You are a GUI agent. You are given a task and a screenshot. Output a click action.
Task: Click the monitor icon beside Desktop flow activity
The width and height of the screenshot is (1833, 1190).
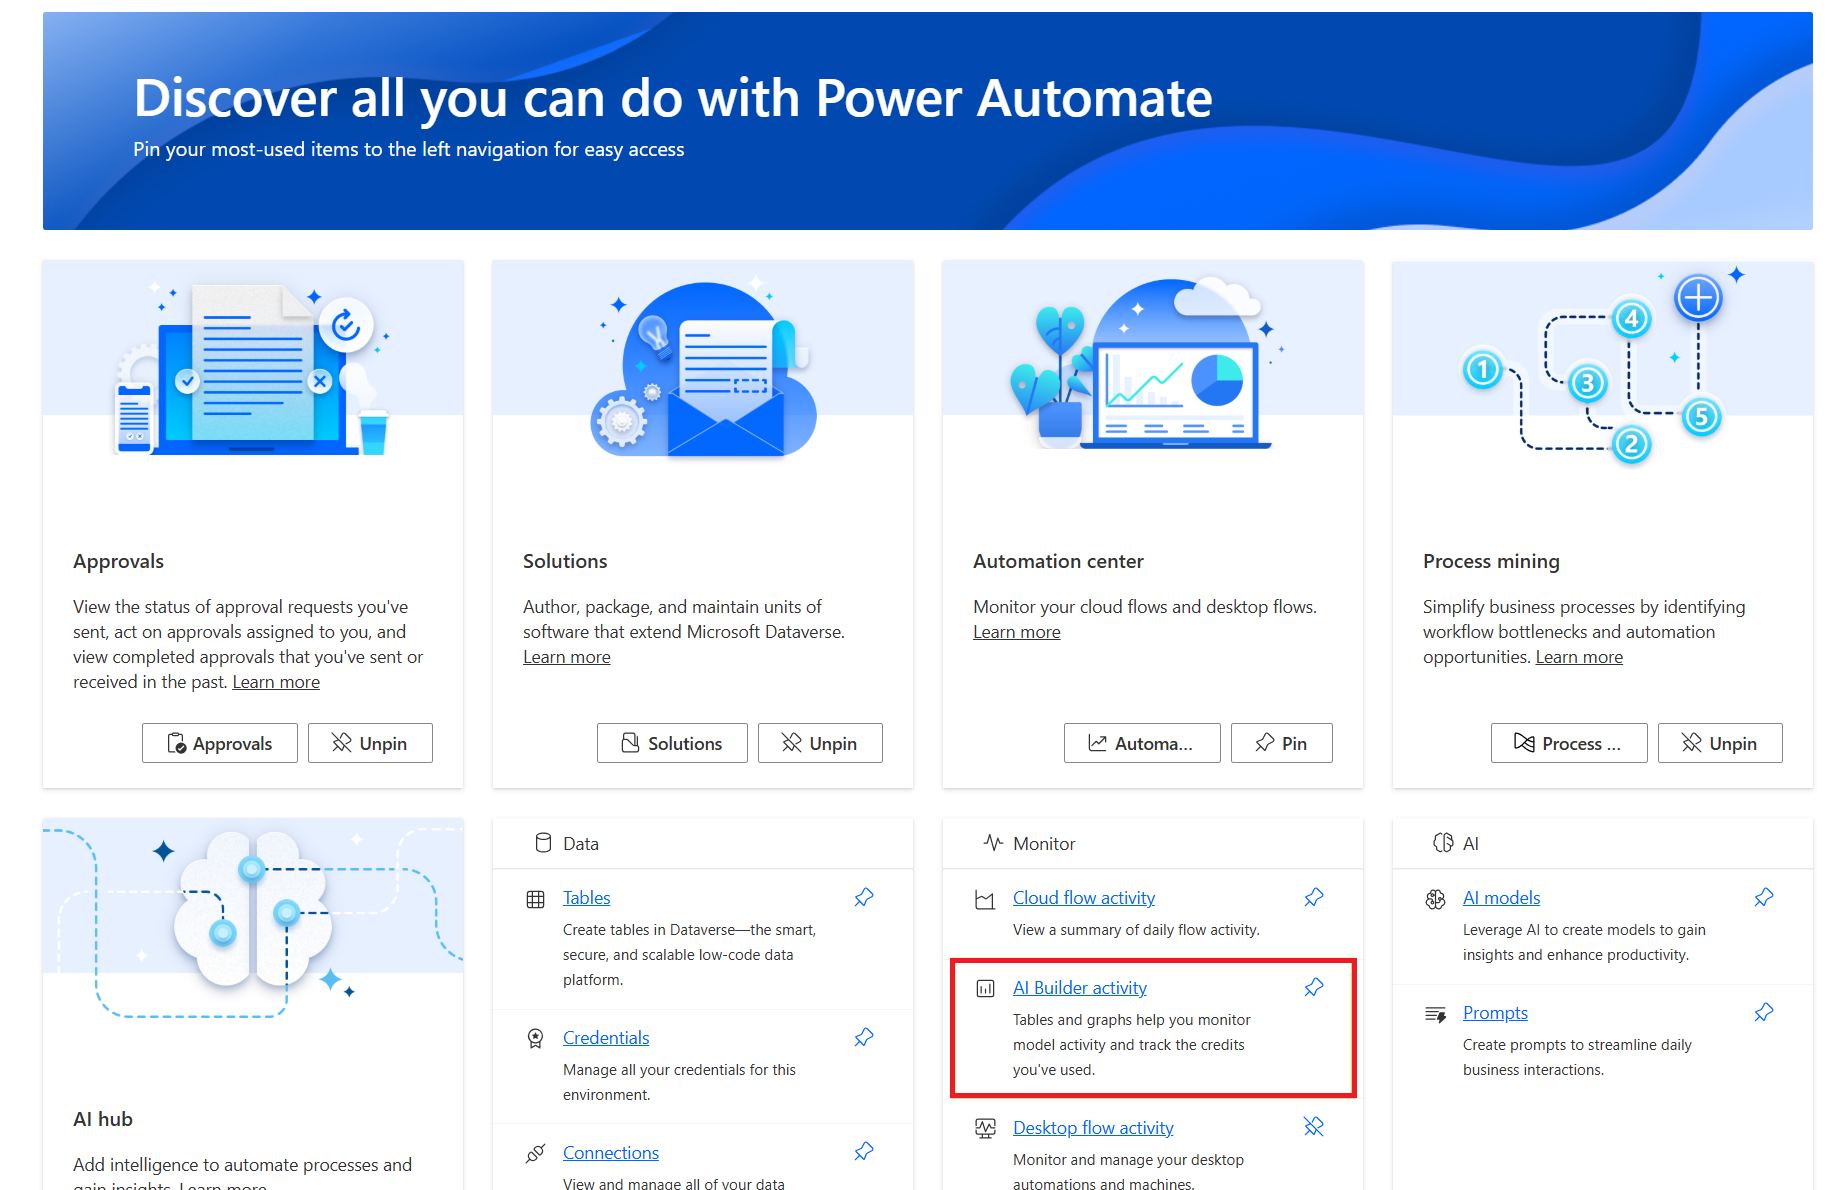[x=985, y=1129]
